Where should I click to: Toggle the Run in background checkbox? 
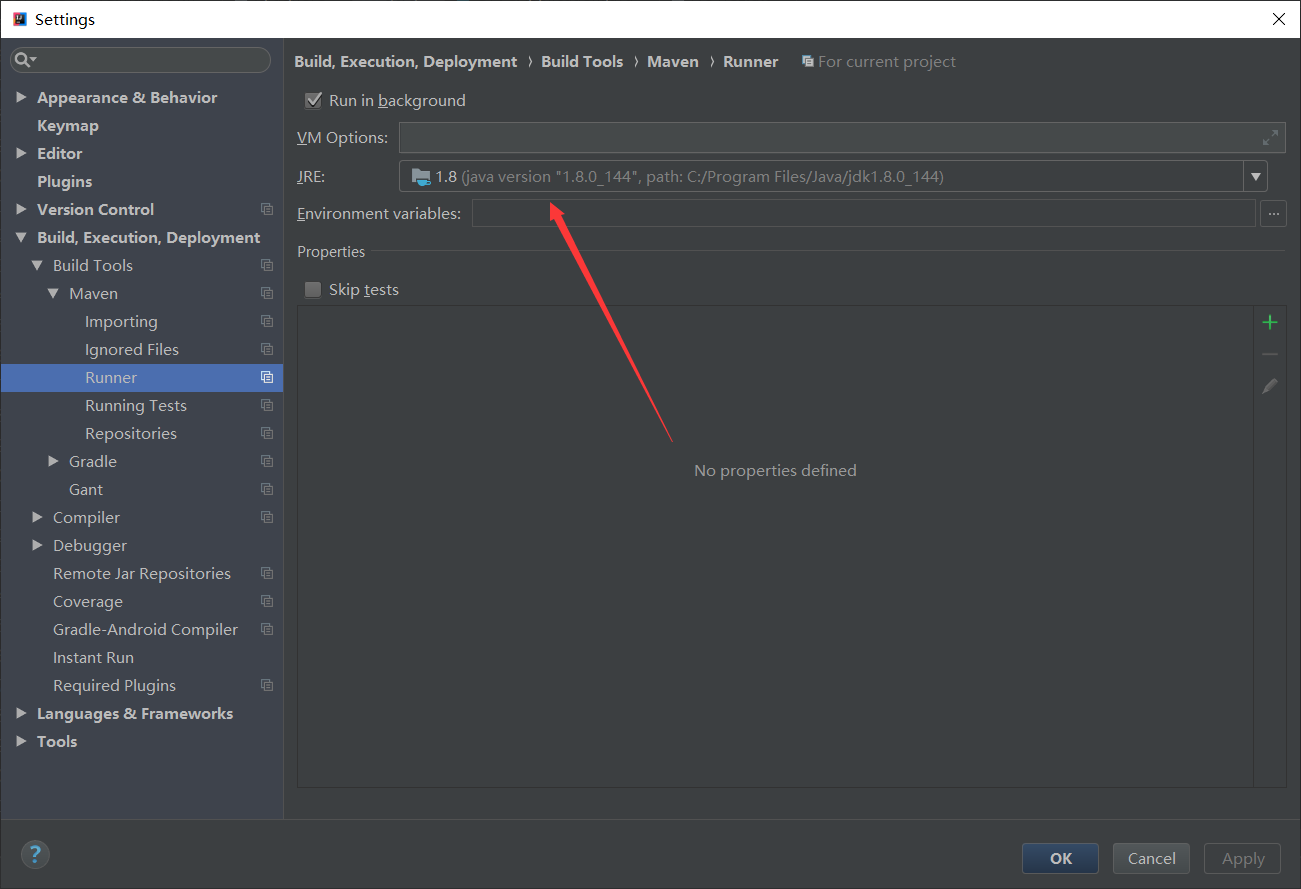[313, 100]
